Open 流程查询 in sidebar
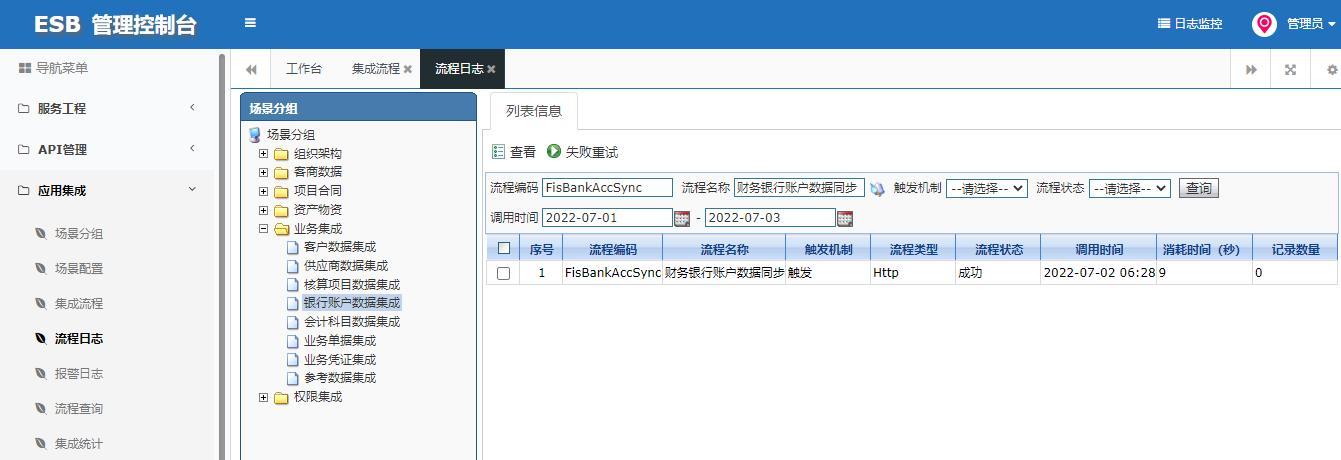Image resolution: width=1341 pixels, height=460 pixels. tap(78, 408)
